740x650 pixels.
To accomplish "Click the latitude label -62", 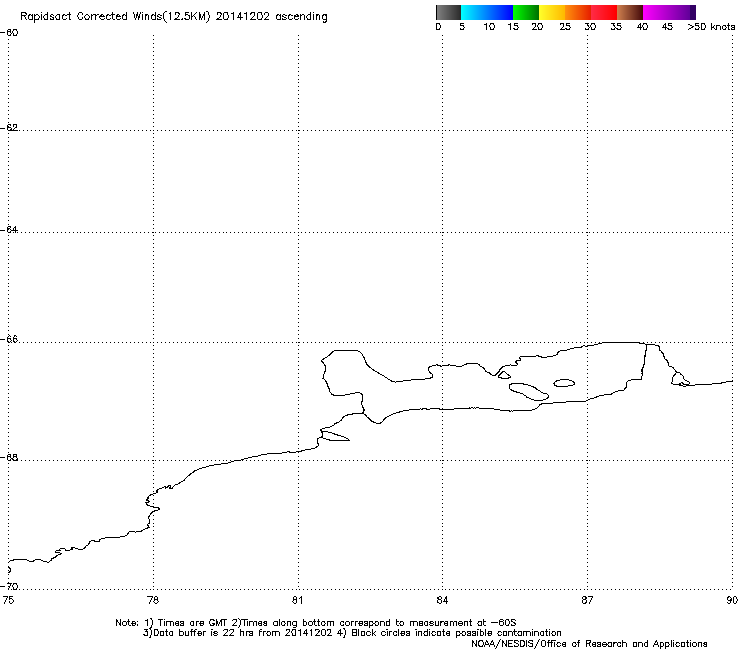I will click(x=9, y=127).
